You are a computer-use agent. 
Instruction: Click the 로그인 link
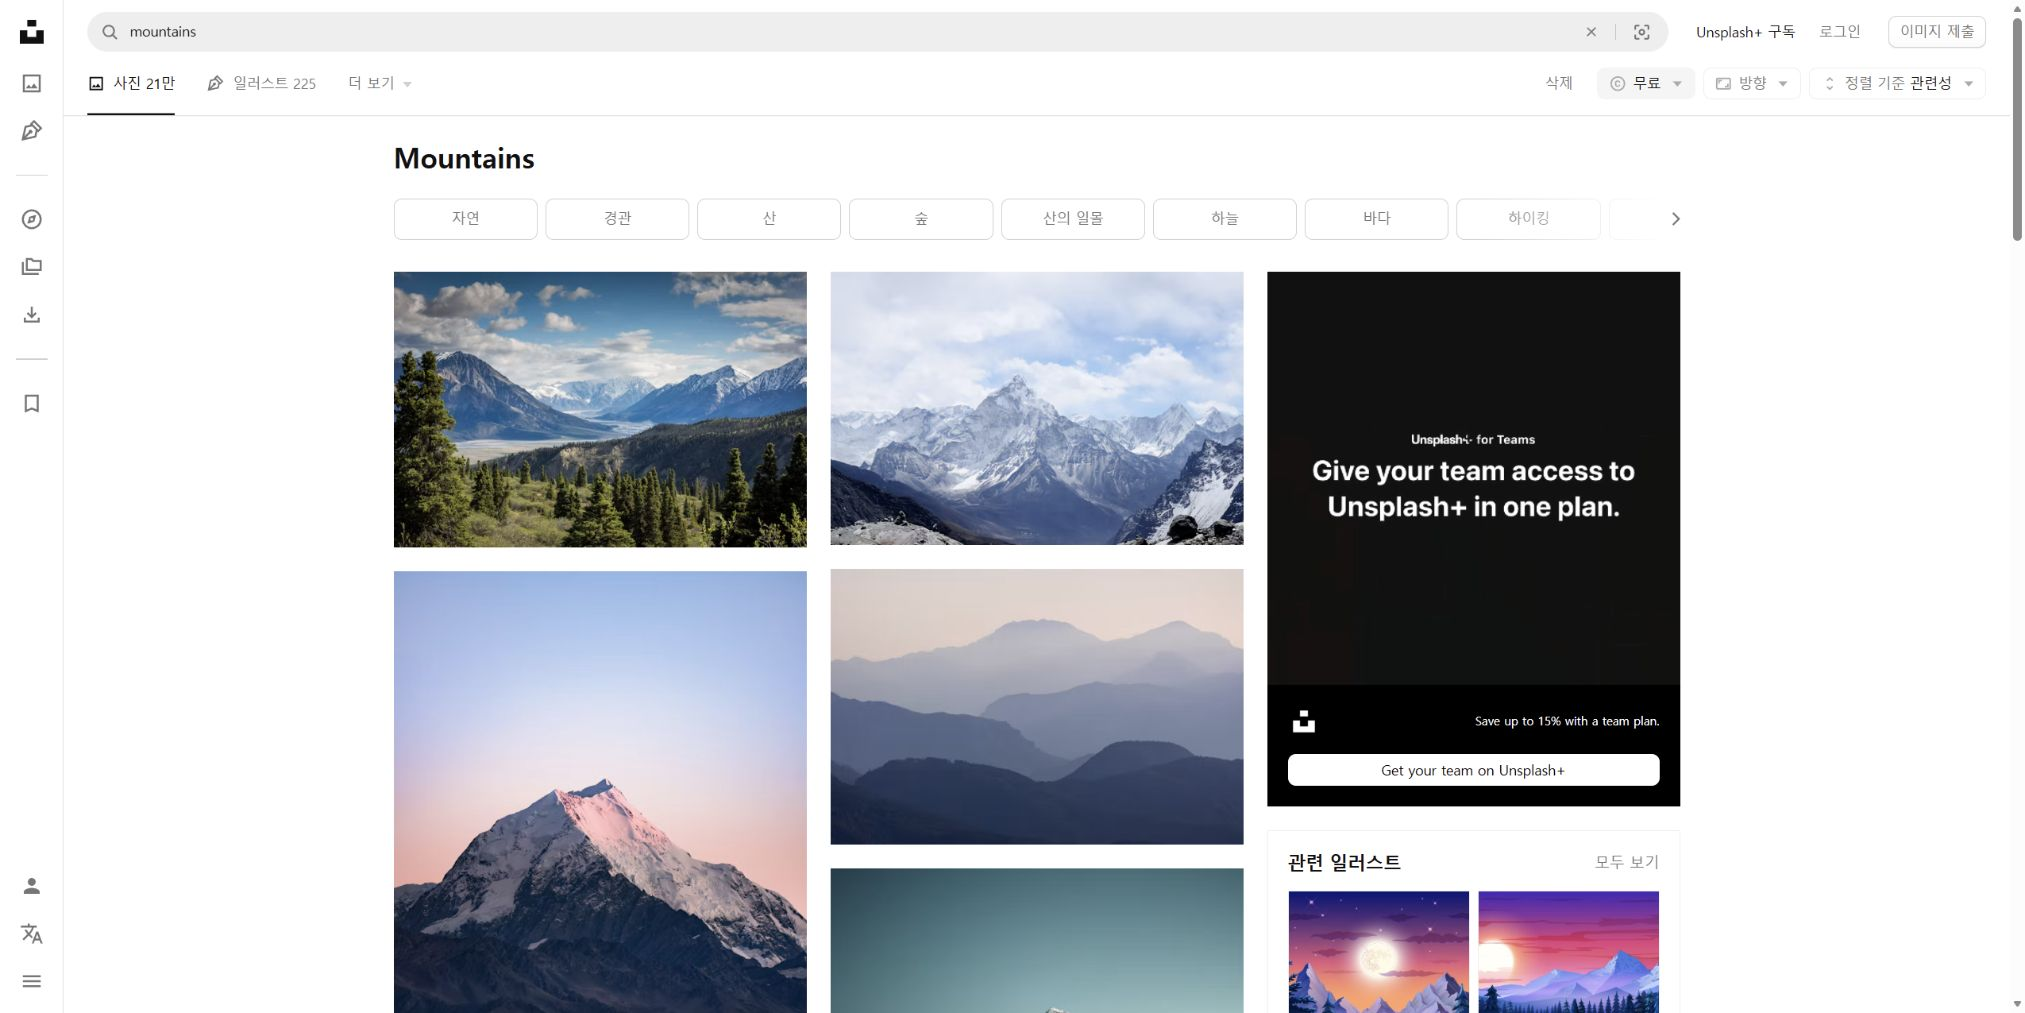click(1840, 32)
